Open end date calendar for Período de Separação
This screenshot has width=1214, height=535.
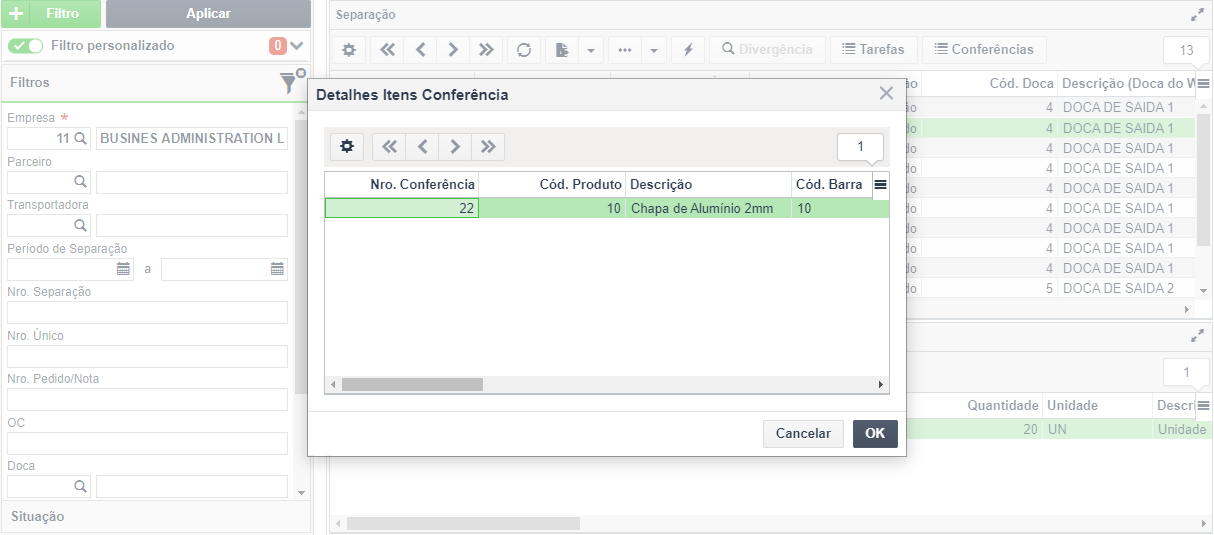(x=277, y=269)
